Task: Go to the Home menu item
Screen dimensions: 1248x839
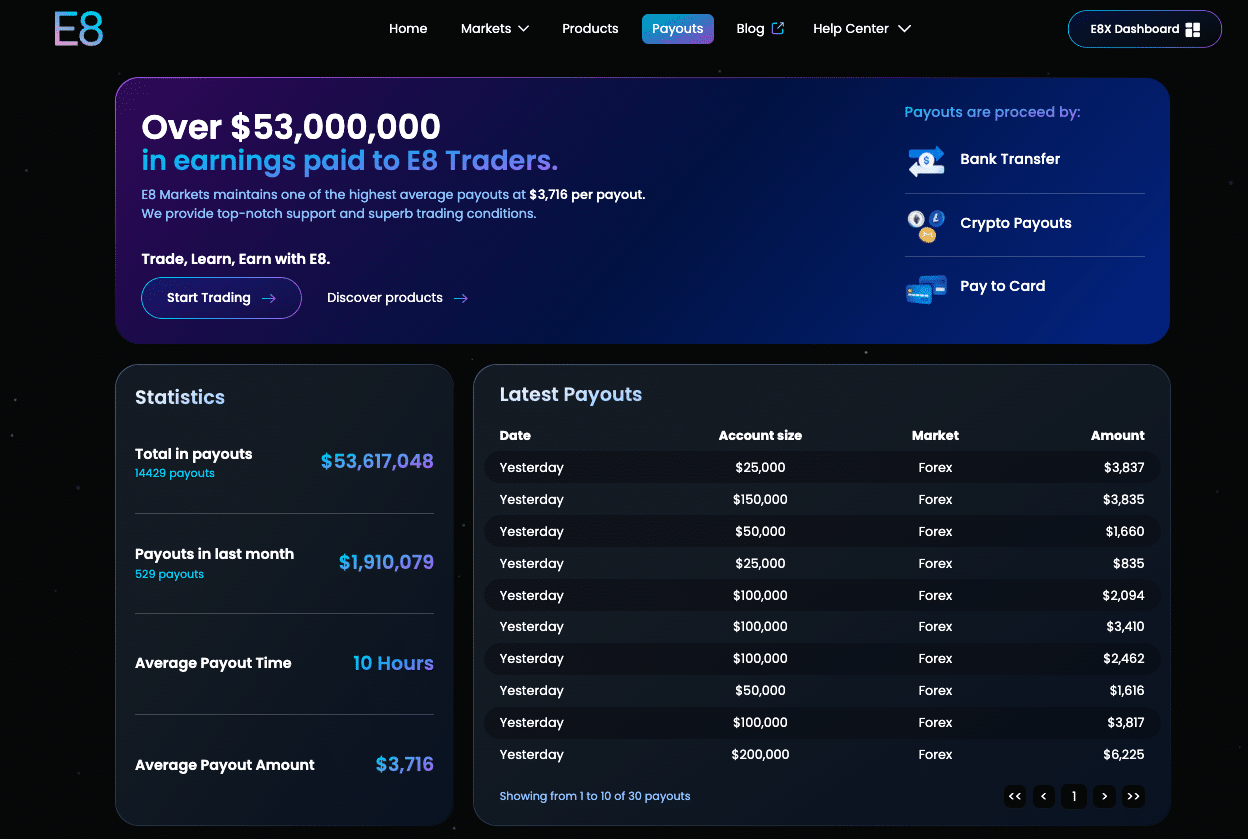Action: (x=408, y=29)
